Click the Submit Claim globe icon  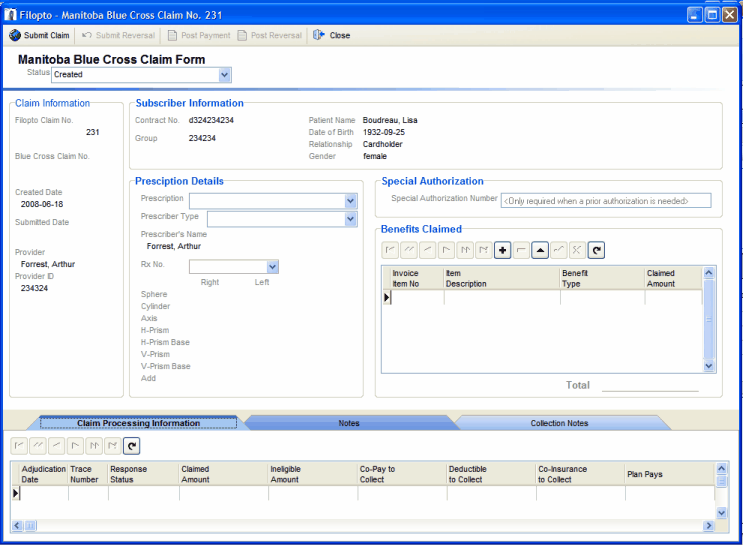point(15,36)
